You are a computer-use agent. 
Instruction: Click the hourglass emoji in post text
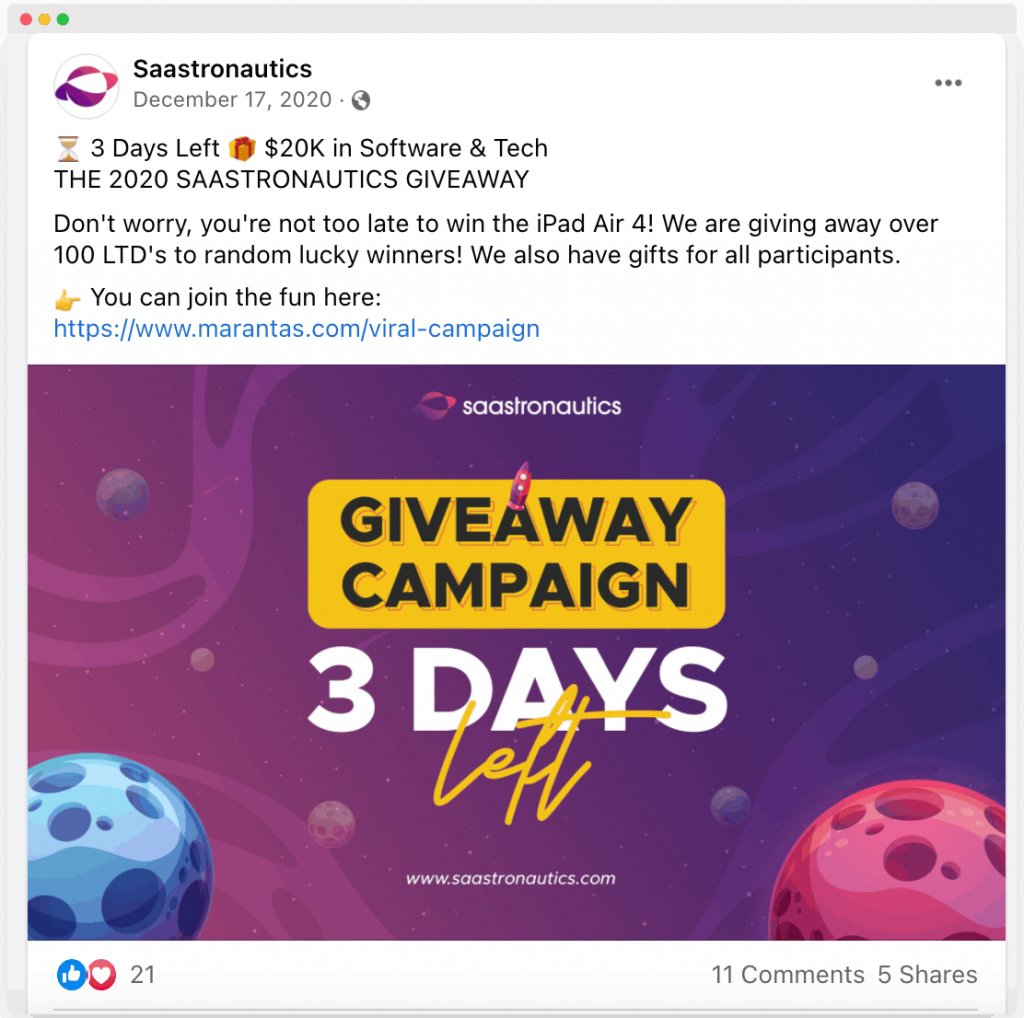point(68,149)
